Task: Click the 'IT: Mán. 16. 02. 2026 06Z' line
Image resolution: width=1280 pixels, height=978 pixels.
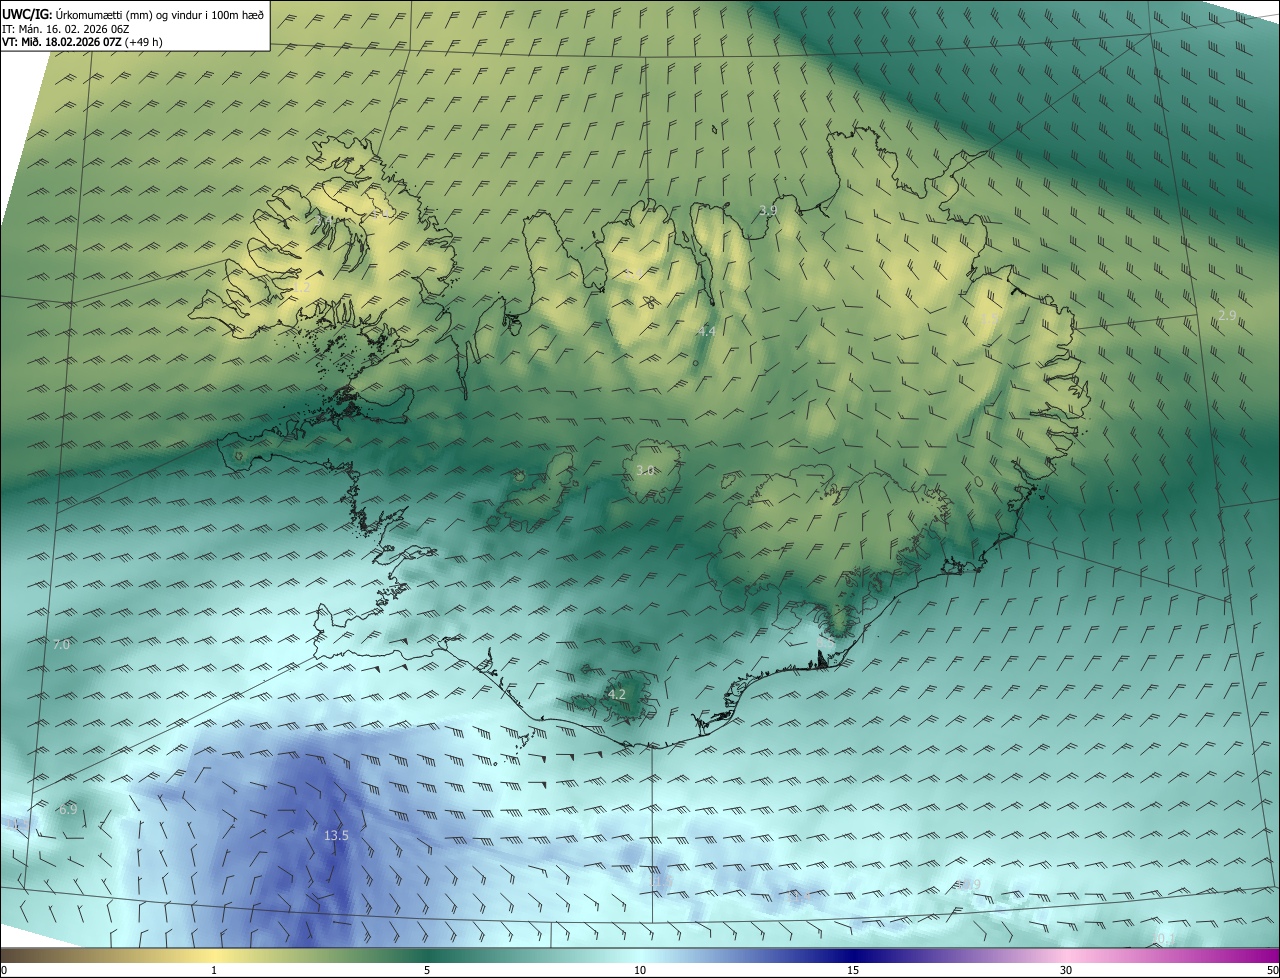Action: click(x=64, y=28)
